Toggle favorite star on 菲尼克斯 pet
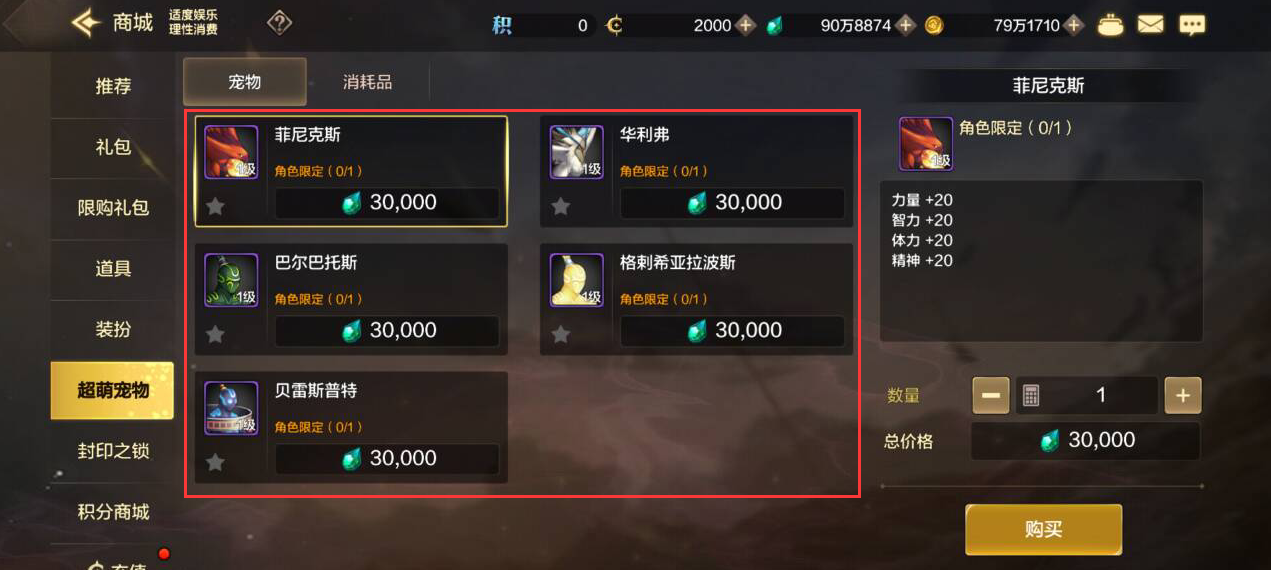Screen dimensions: 1271x570 coord(215,206)
